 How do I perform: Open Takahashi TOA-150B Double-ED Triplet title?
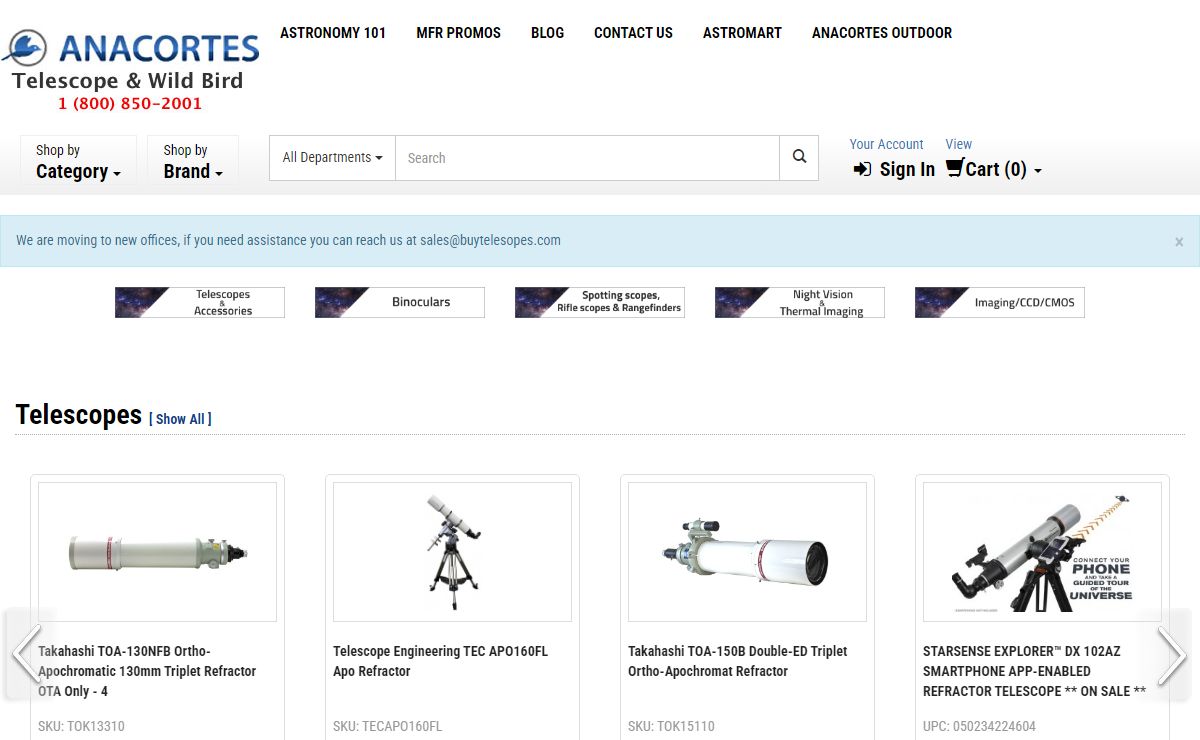(x=738, y=661)
